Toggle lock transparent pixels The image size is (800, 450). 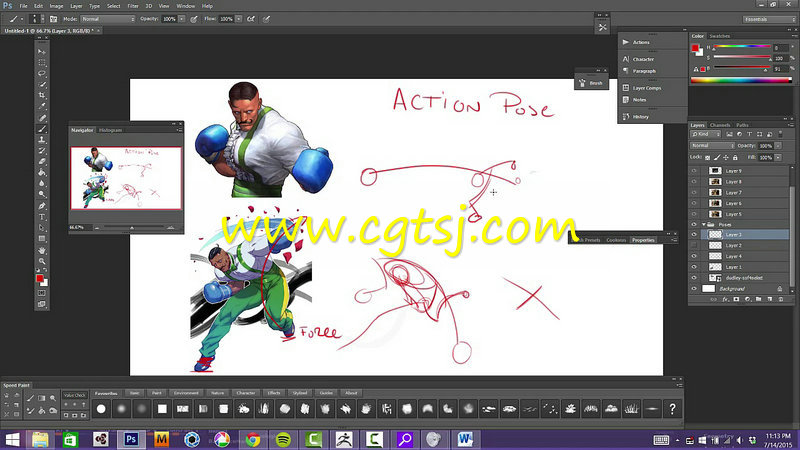708,158
